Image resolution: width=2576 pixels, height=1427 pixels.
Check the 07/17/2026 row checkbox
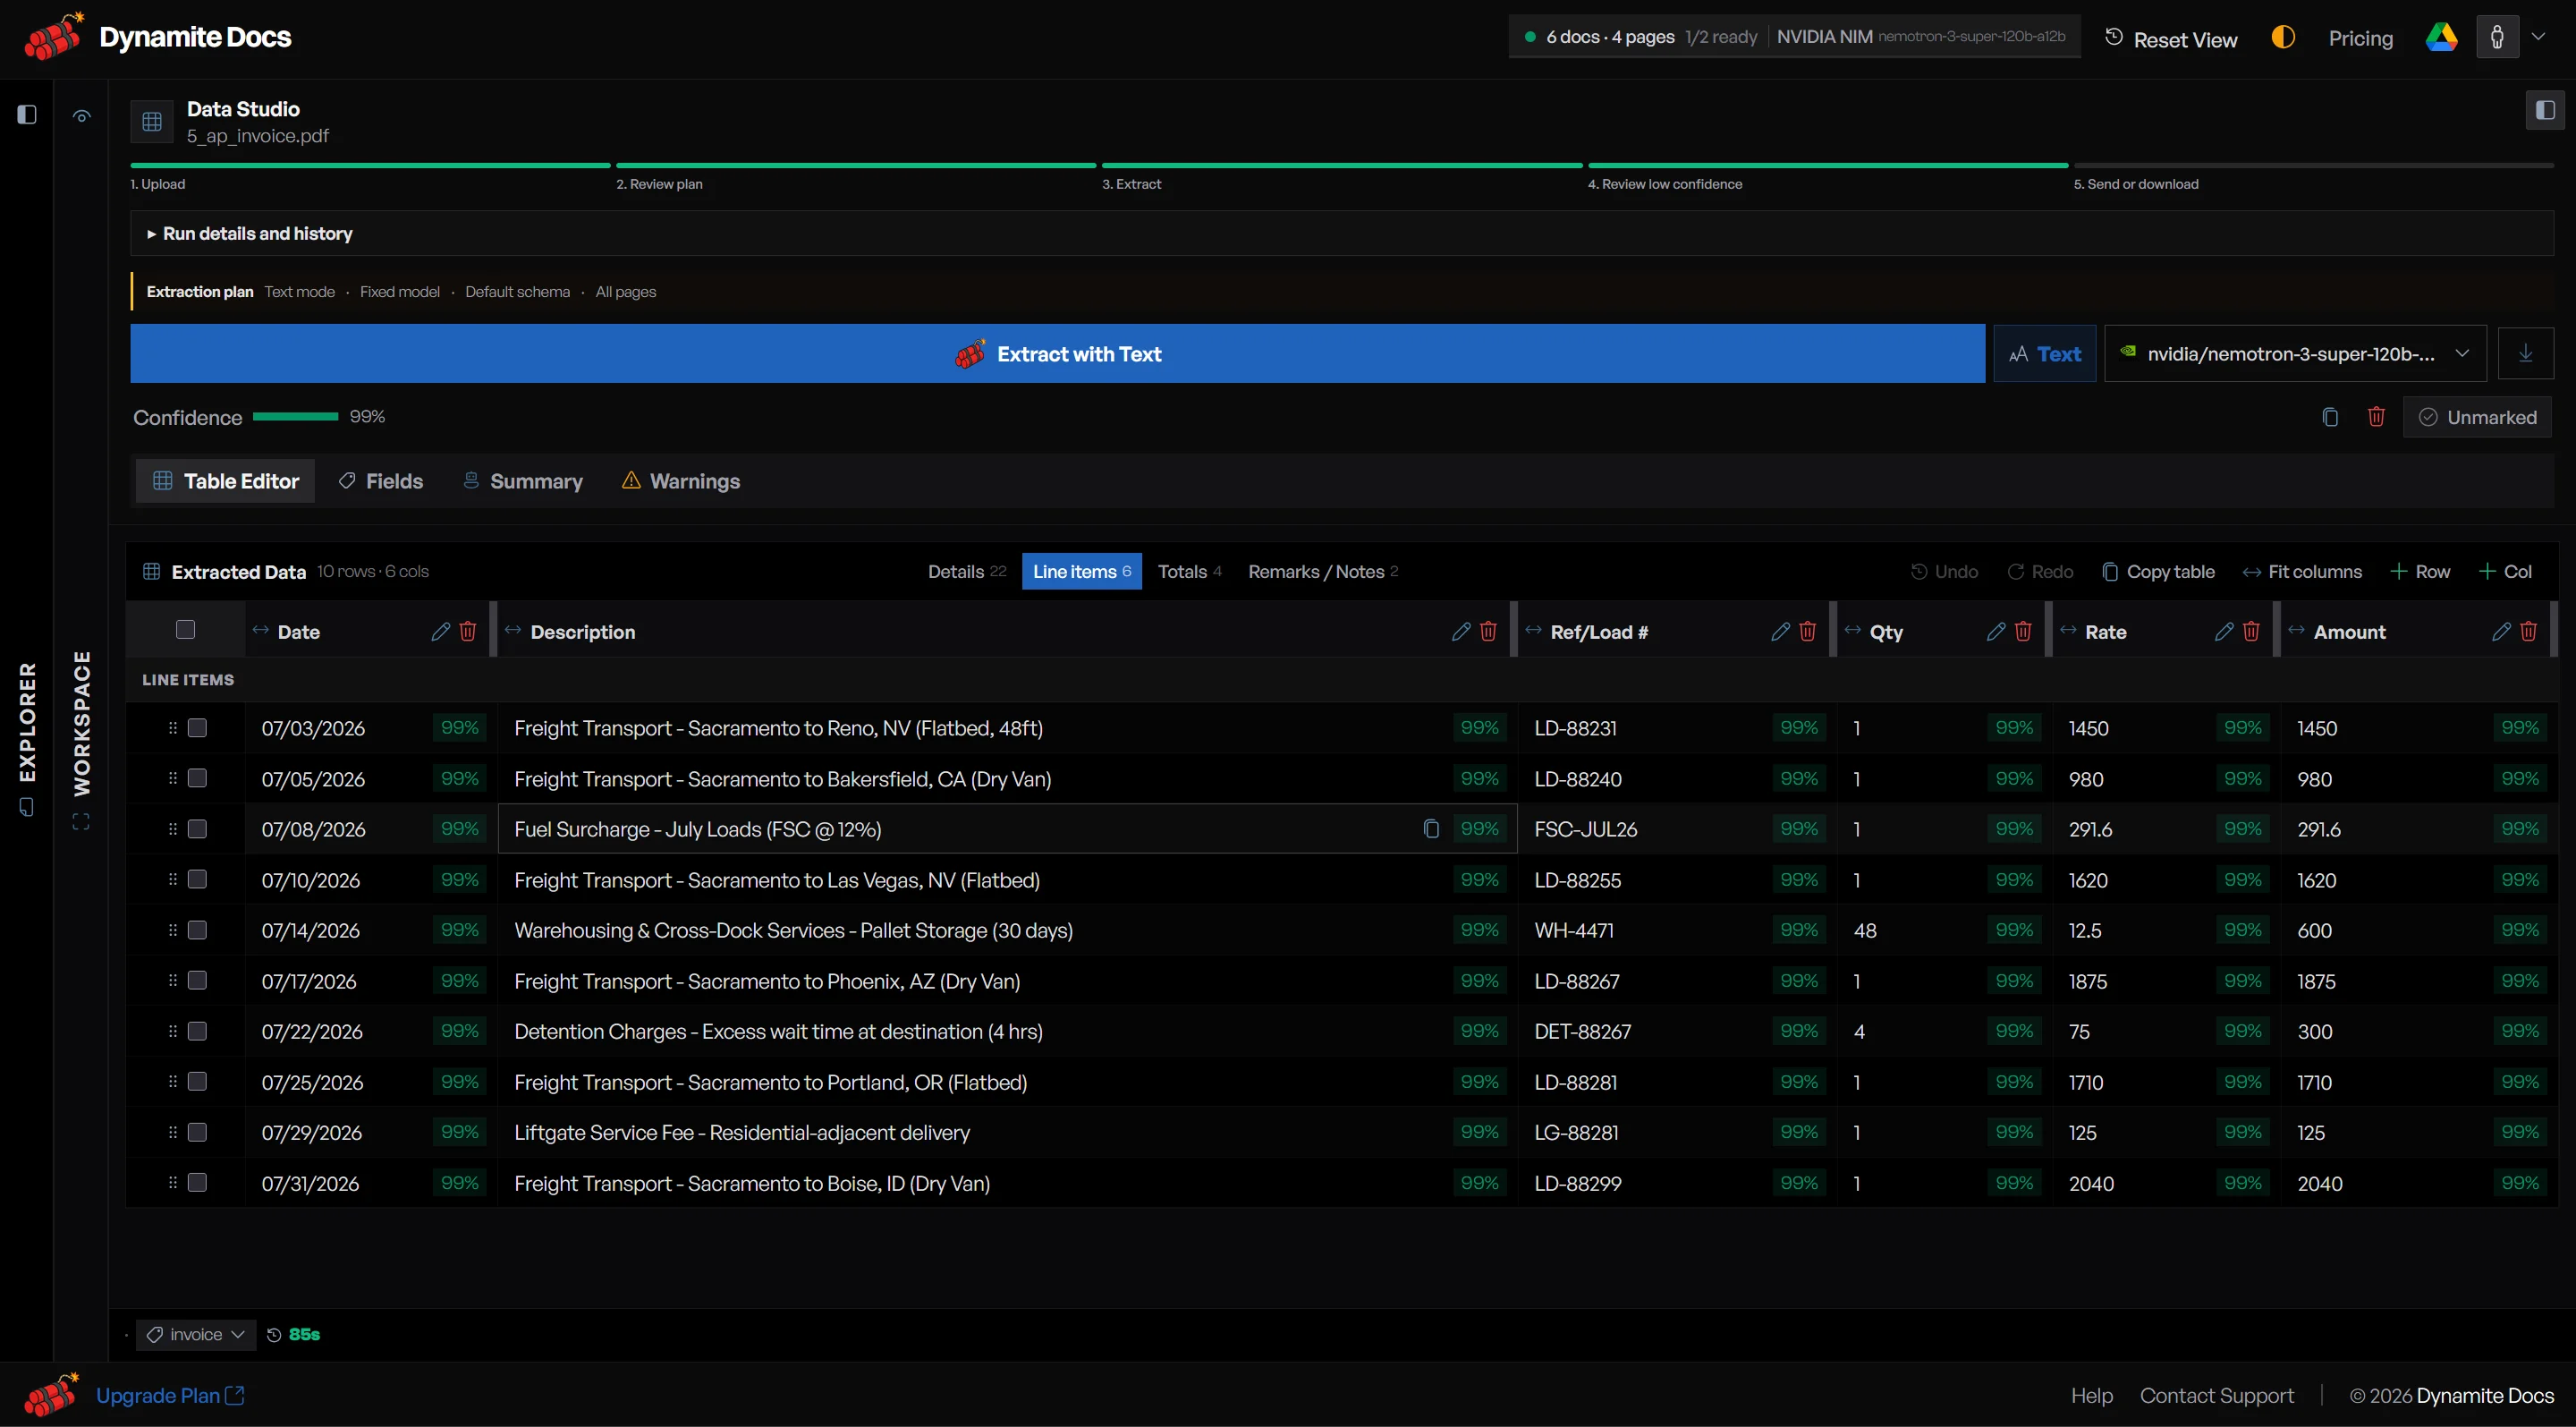pyautogui.click(x=197, y=980)
